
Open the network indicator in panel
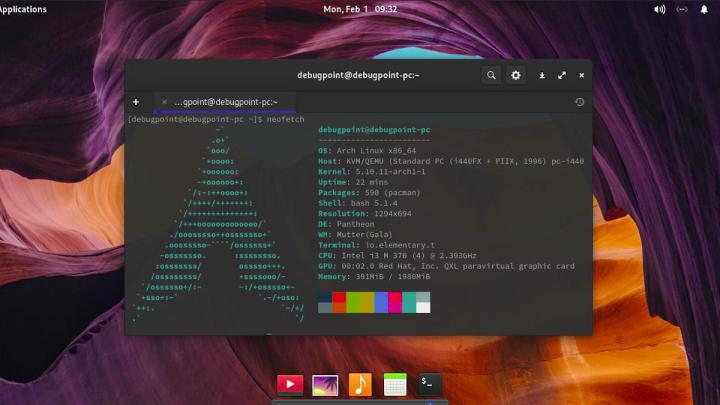click(x=682, y=9)
